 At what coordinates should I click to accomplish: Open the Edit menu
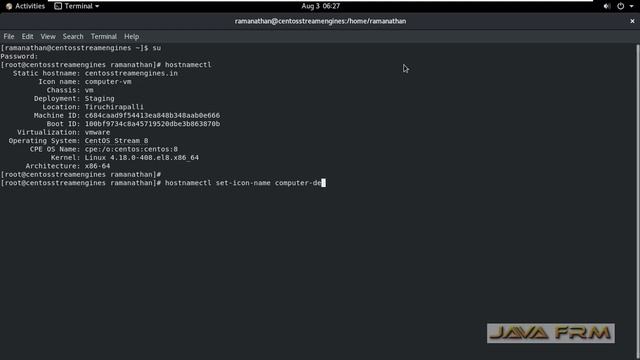(x=27, y=37)
